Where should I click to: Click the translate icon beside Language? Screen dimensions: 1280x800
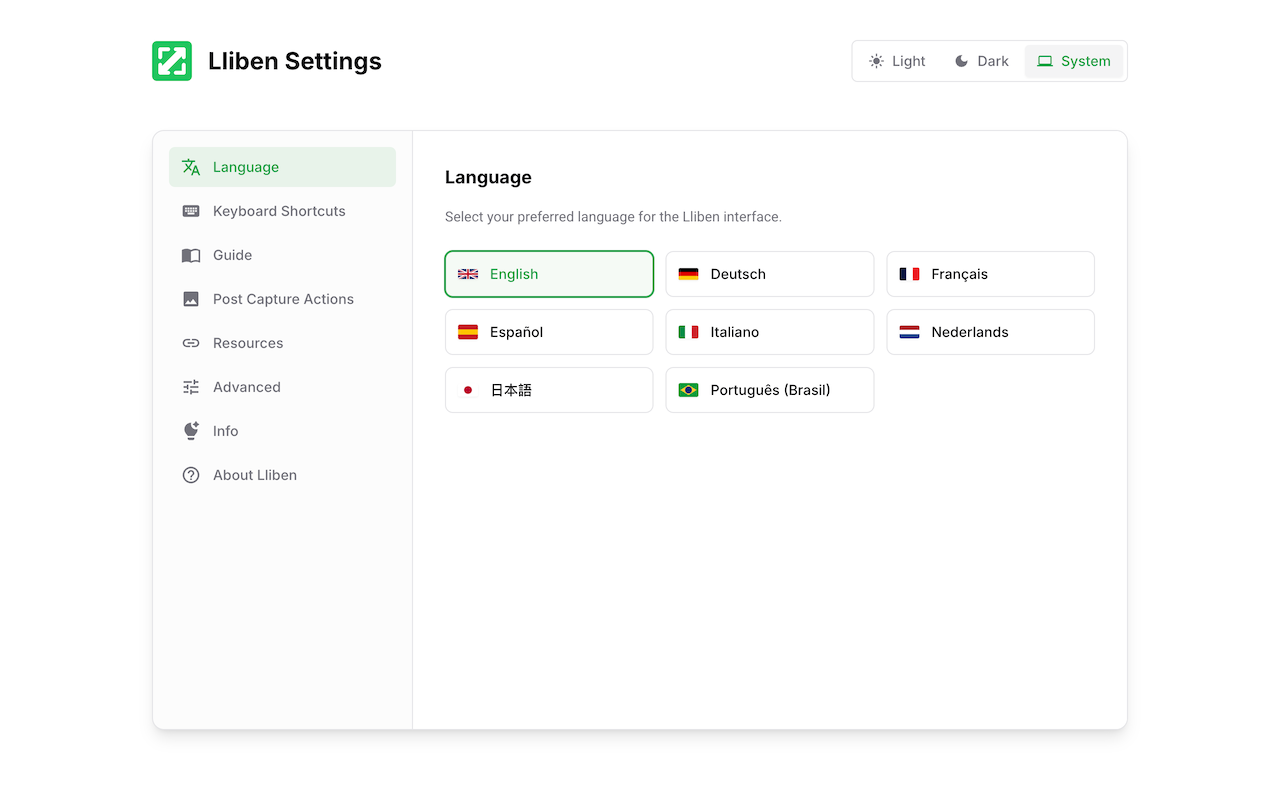[191, 167]
